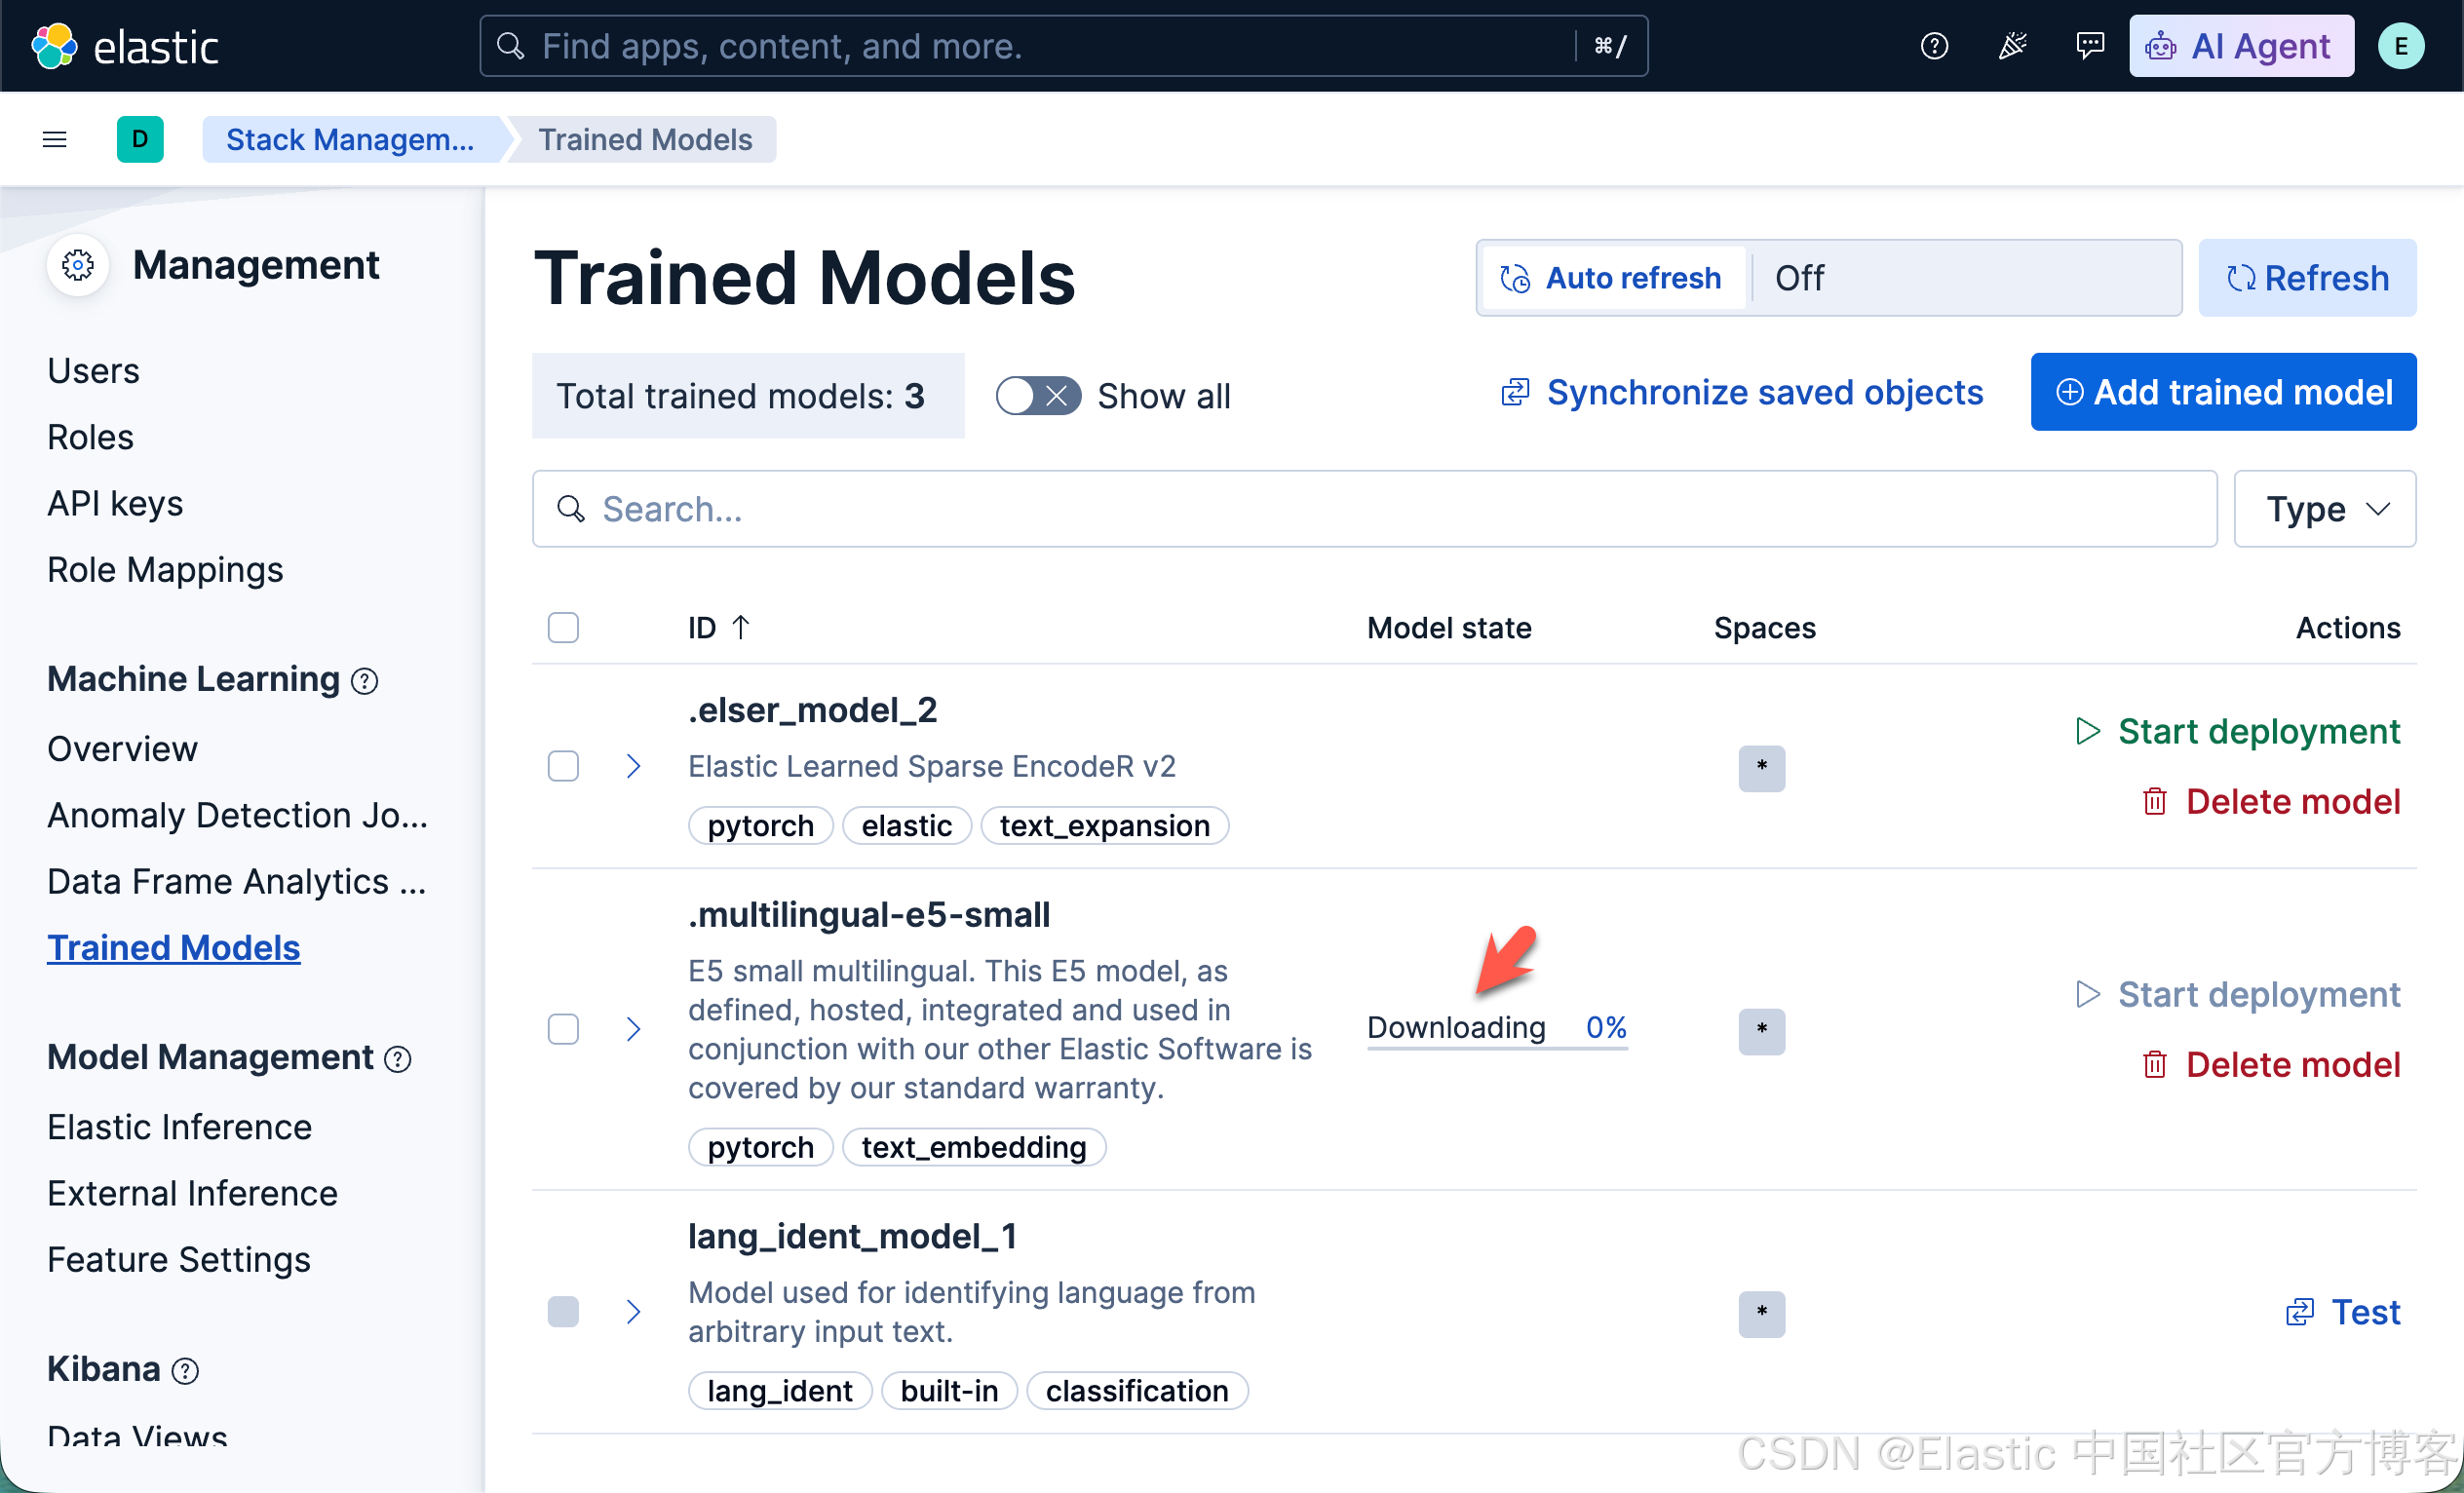Click the Kibana help icon

pyautogui.click(x=185, y=1370)
